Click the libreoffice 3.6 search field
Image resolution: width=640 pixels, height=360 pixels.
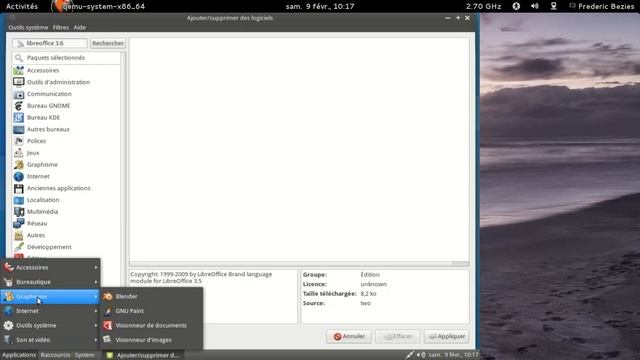49,43
